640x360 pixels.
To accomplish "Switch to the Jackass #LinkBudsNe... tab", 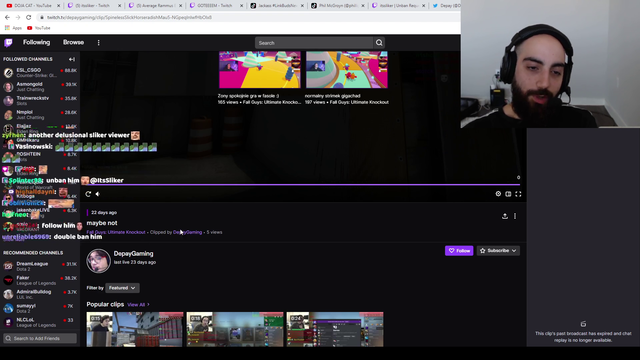I will (x=278, y=6).
